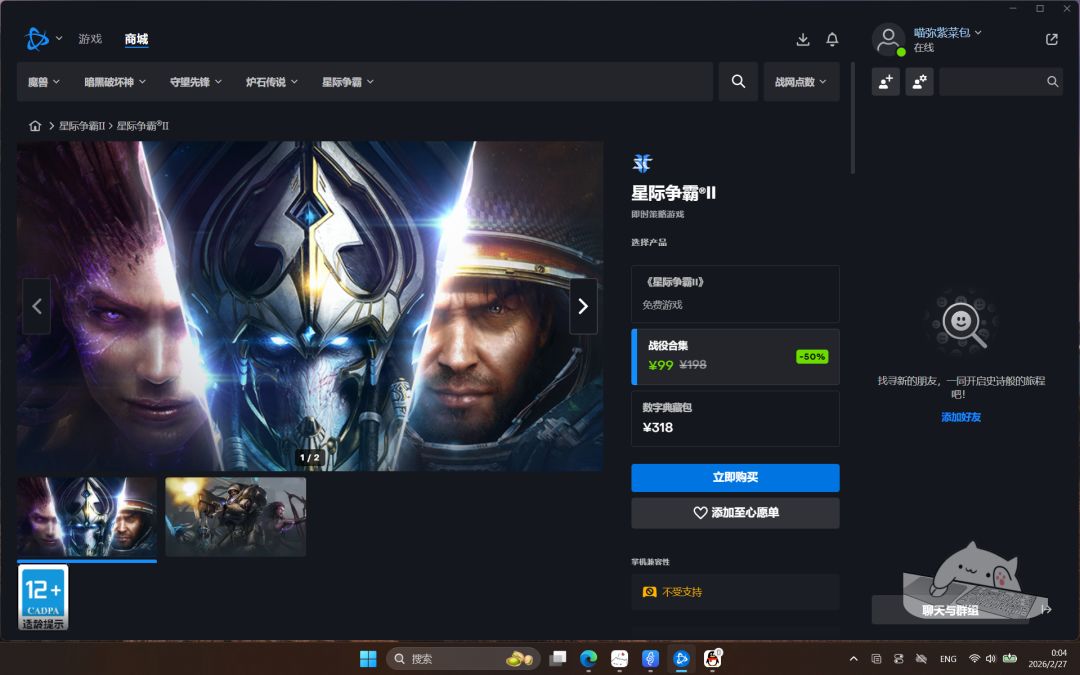Open the 战网点数 dropdown
The image size is (1080, 675).
(801, 81)
